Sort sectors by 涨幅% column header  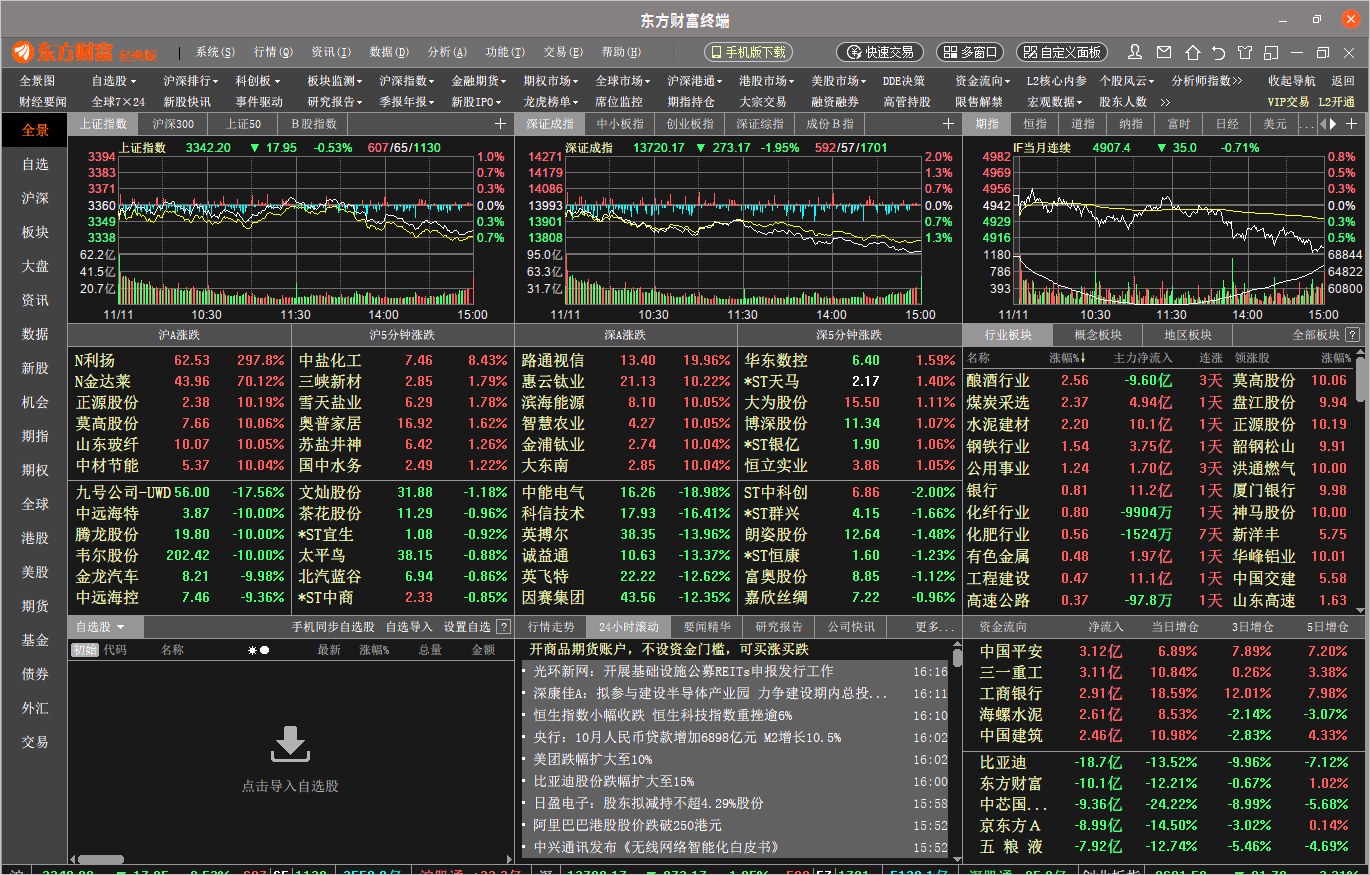1067,358
